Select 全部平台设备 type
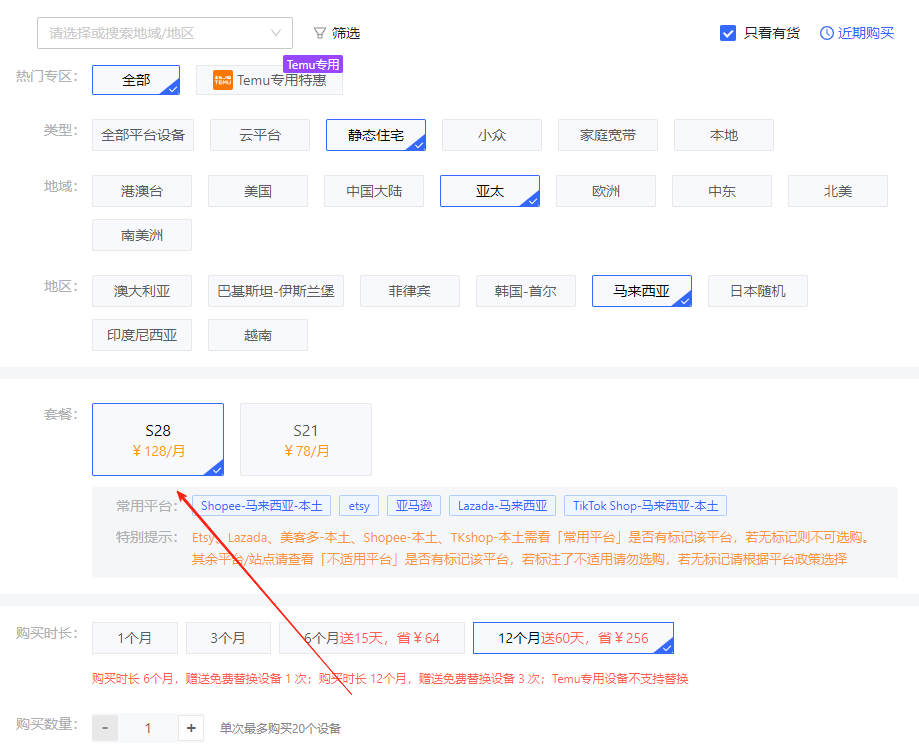 coord(143,135)
